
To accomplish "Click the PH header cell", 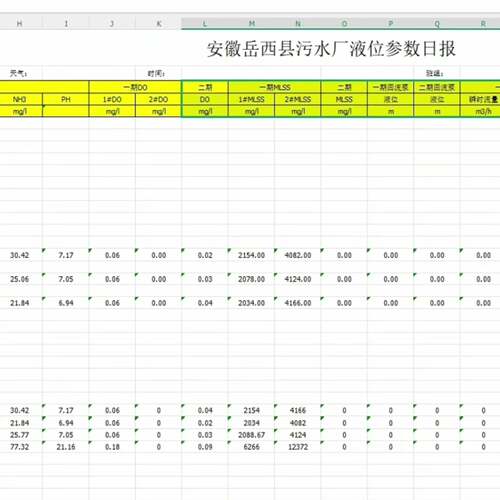I will 66,99.
